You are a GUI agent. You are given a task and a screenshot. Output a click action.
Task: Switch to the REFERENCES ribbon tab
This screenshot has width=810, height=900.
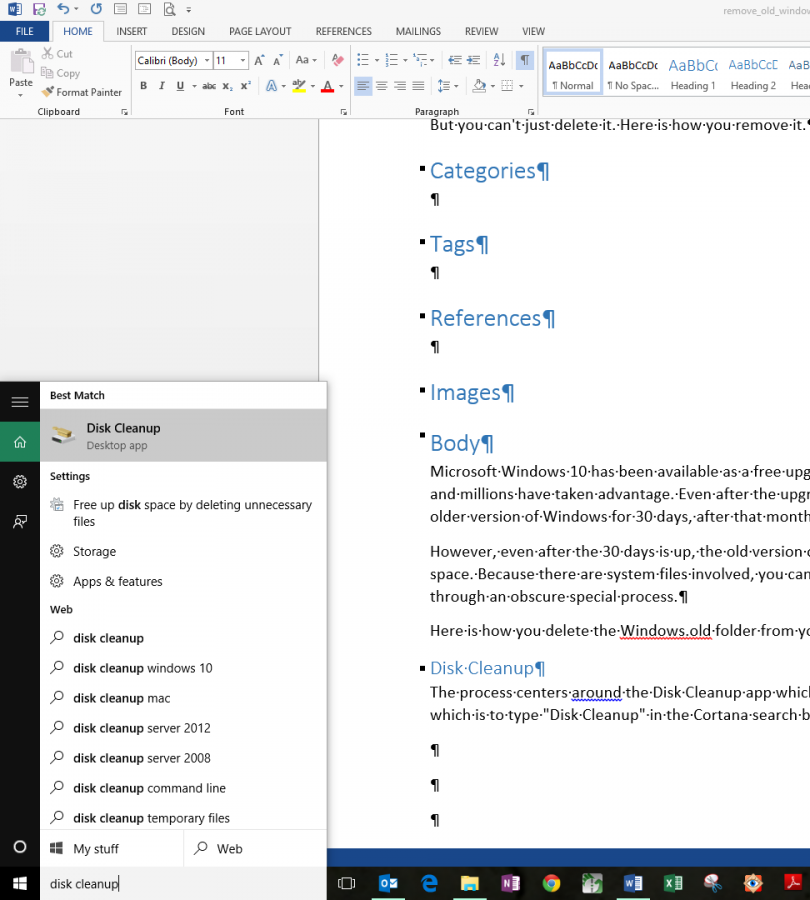coord(343,31)
